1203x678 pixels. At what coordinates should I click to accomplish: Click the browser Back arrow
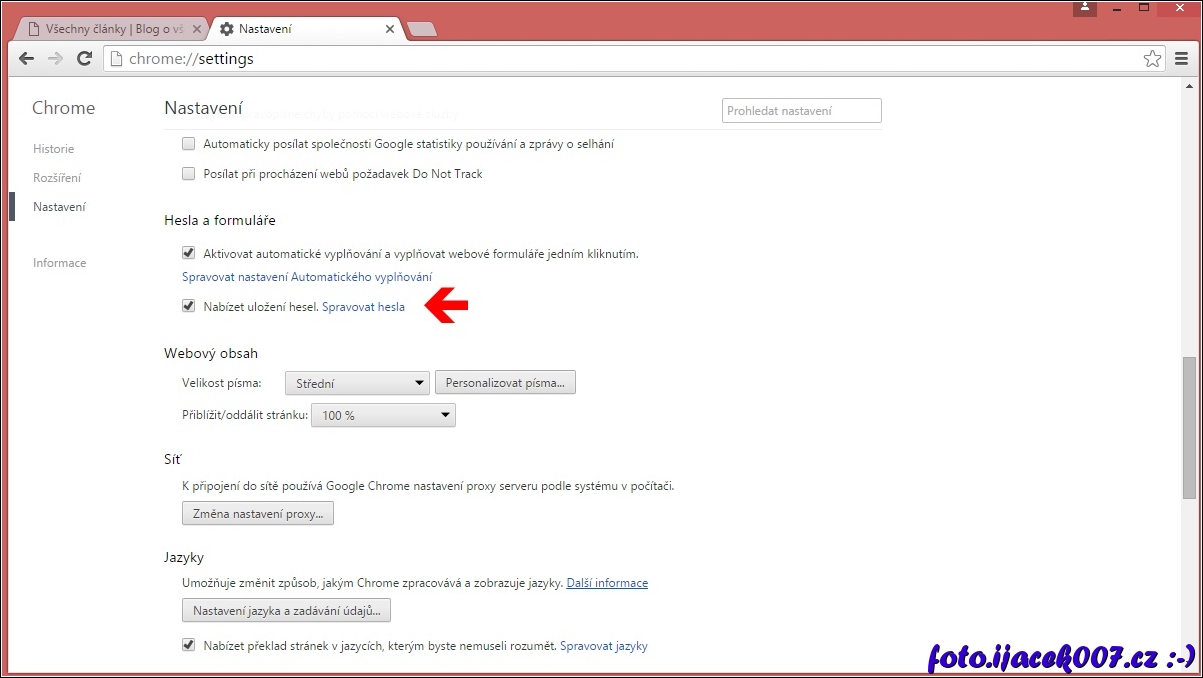pos(27,59)
